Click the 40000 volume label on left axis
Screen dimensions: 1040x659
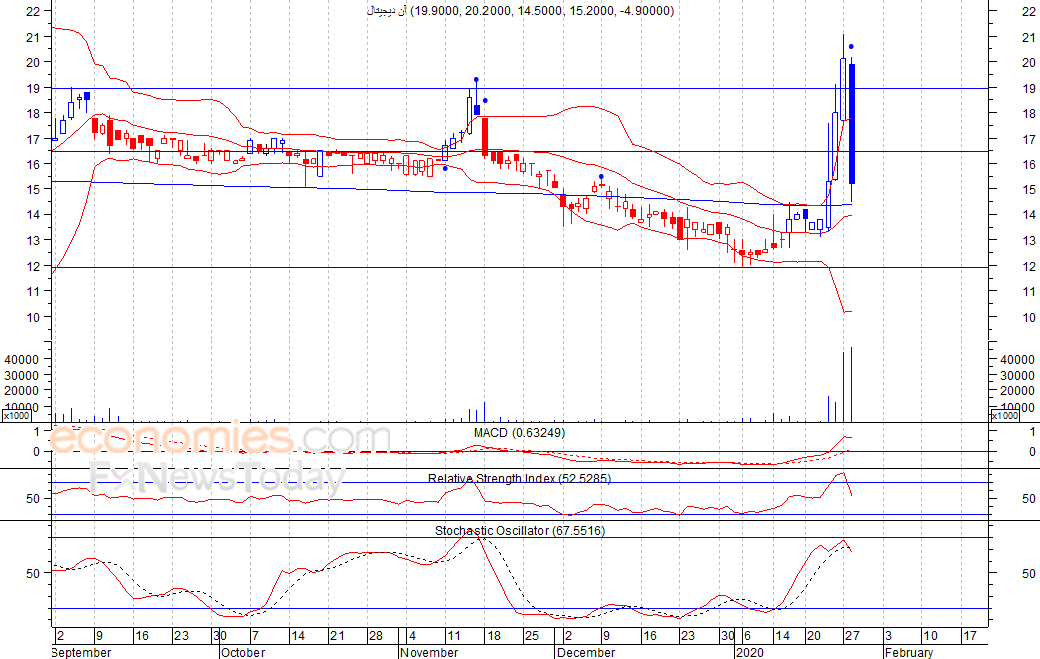pyautogui.click(x=21, y=359)
